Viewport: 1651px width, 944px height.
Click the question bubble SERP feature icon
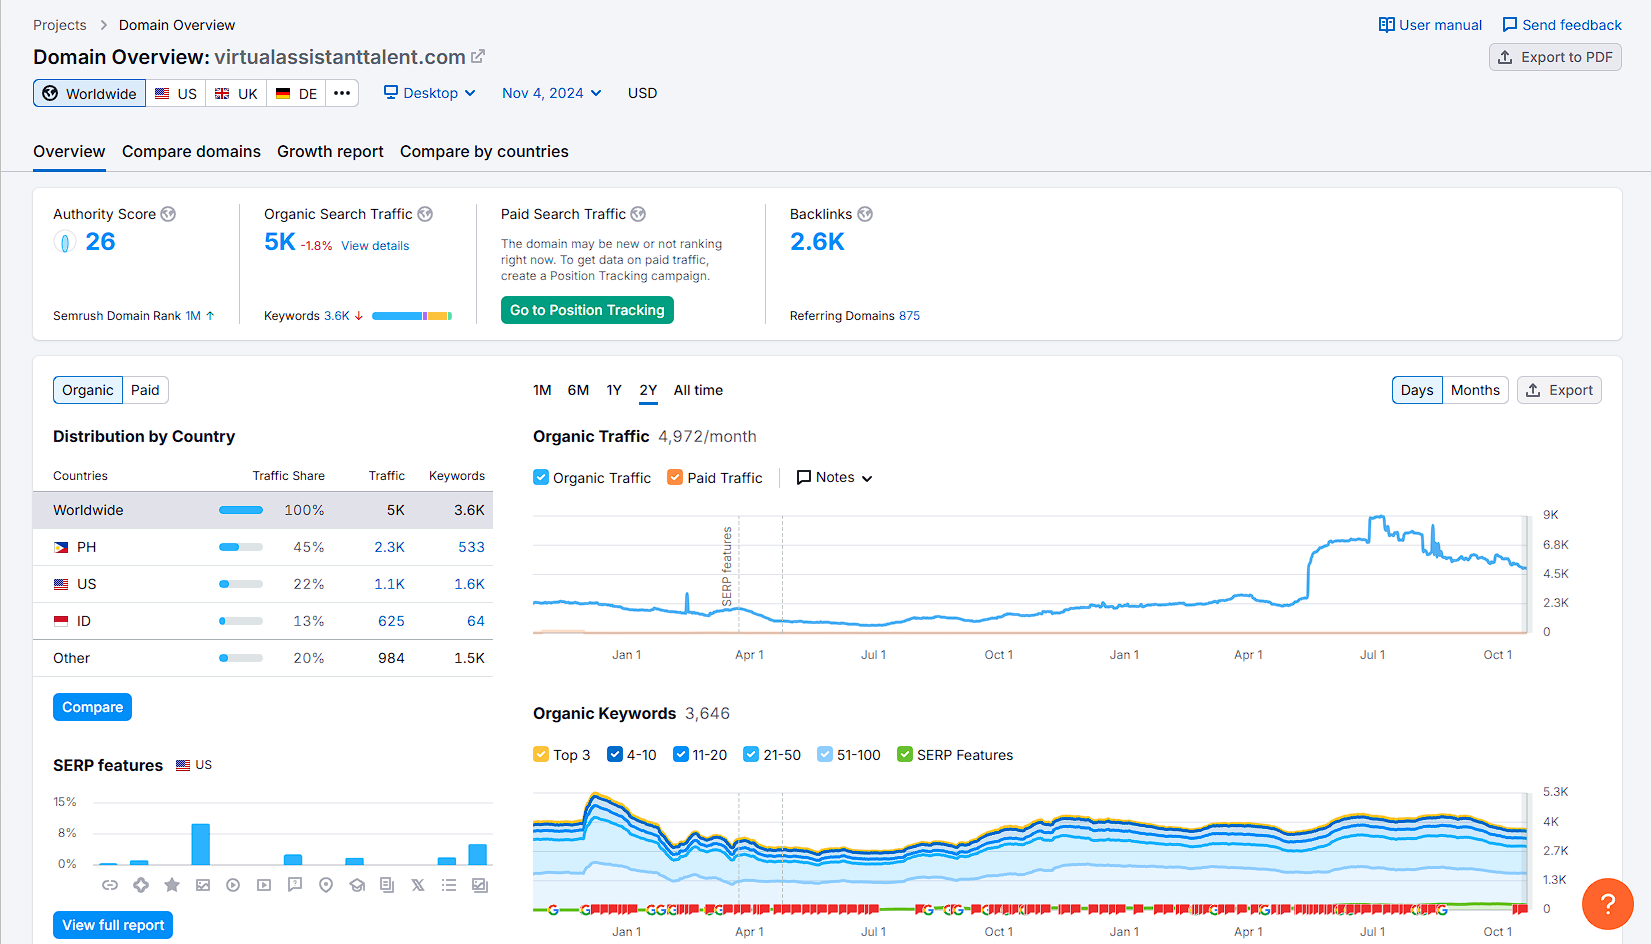[x=295, y=885]
